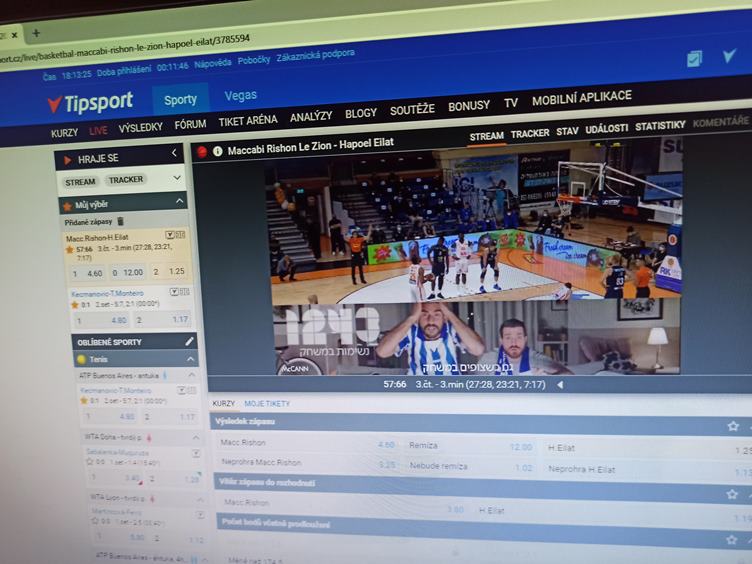Click the Tipsport logo
Screen dimensions: 752x564
click(x=90, y=102)
